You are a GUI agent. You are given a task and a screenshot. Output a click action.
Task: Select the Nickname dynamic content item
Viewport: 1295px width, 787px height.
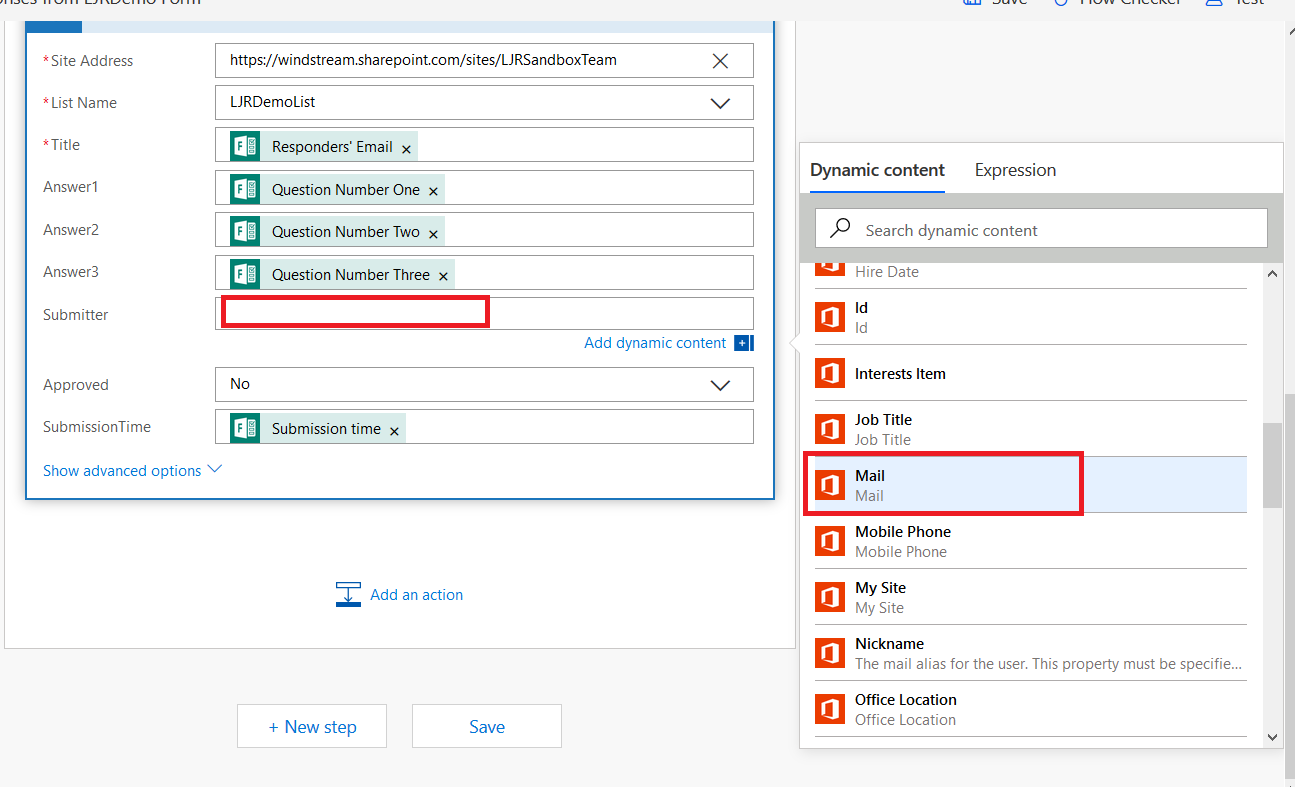coord(1030,653)
